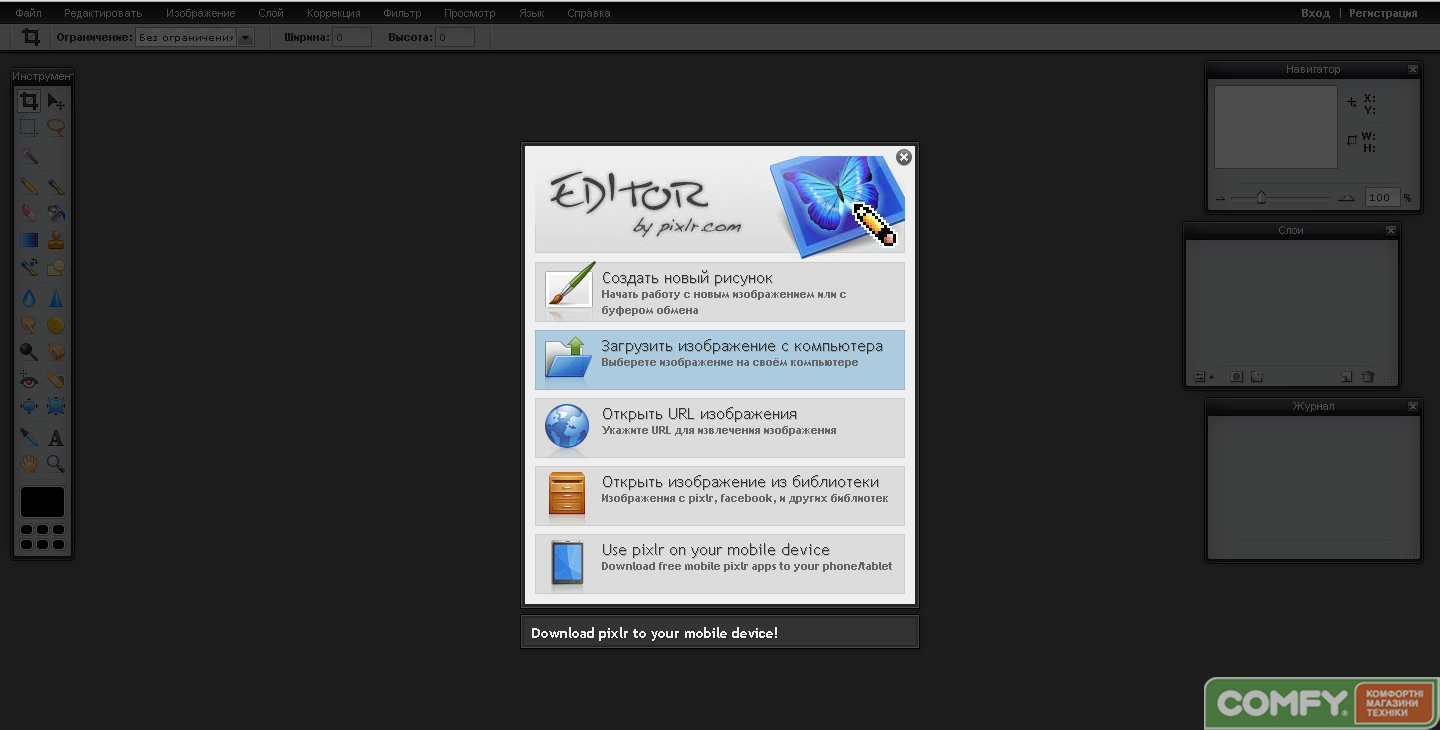The width and height of the screenshot is (1440, 730).
Task: Select the Red Eye Reduction tool
Action: [x=29, y=380]
